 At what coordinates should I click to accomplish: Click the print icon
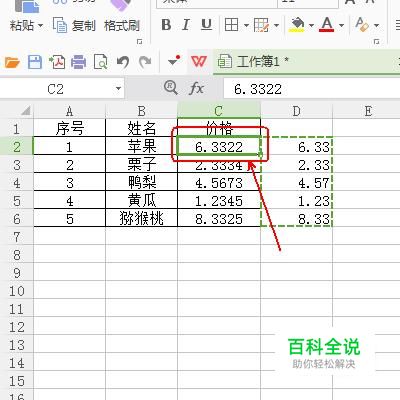(78, 62)
